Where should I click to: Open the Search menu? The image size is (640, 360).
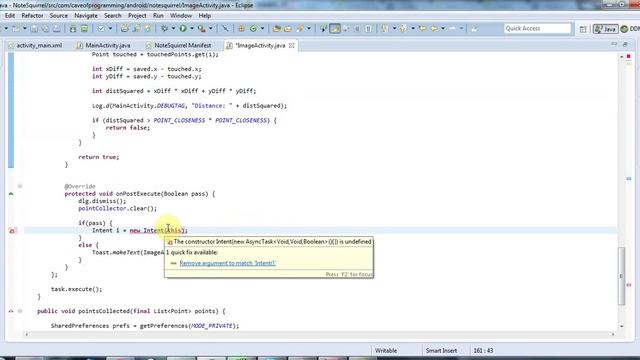coord(113,16)
